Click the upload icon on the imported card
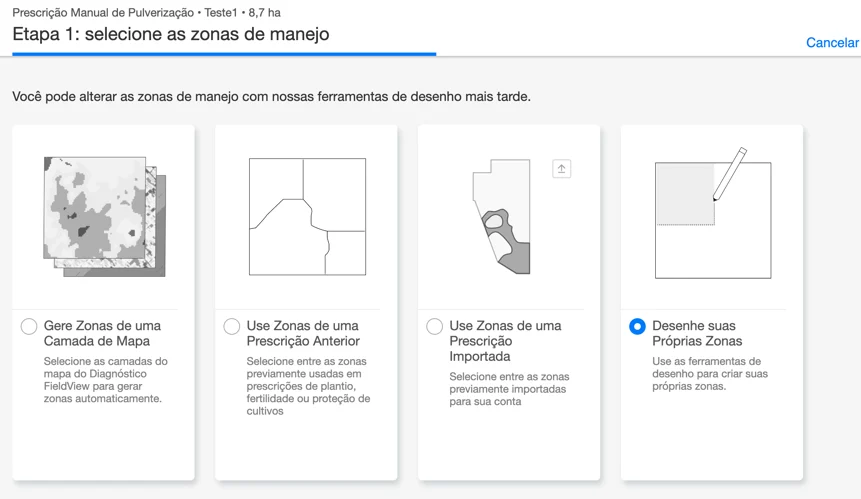The height and width of the screenshot is (499, 861). (x=562, y=169)
